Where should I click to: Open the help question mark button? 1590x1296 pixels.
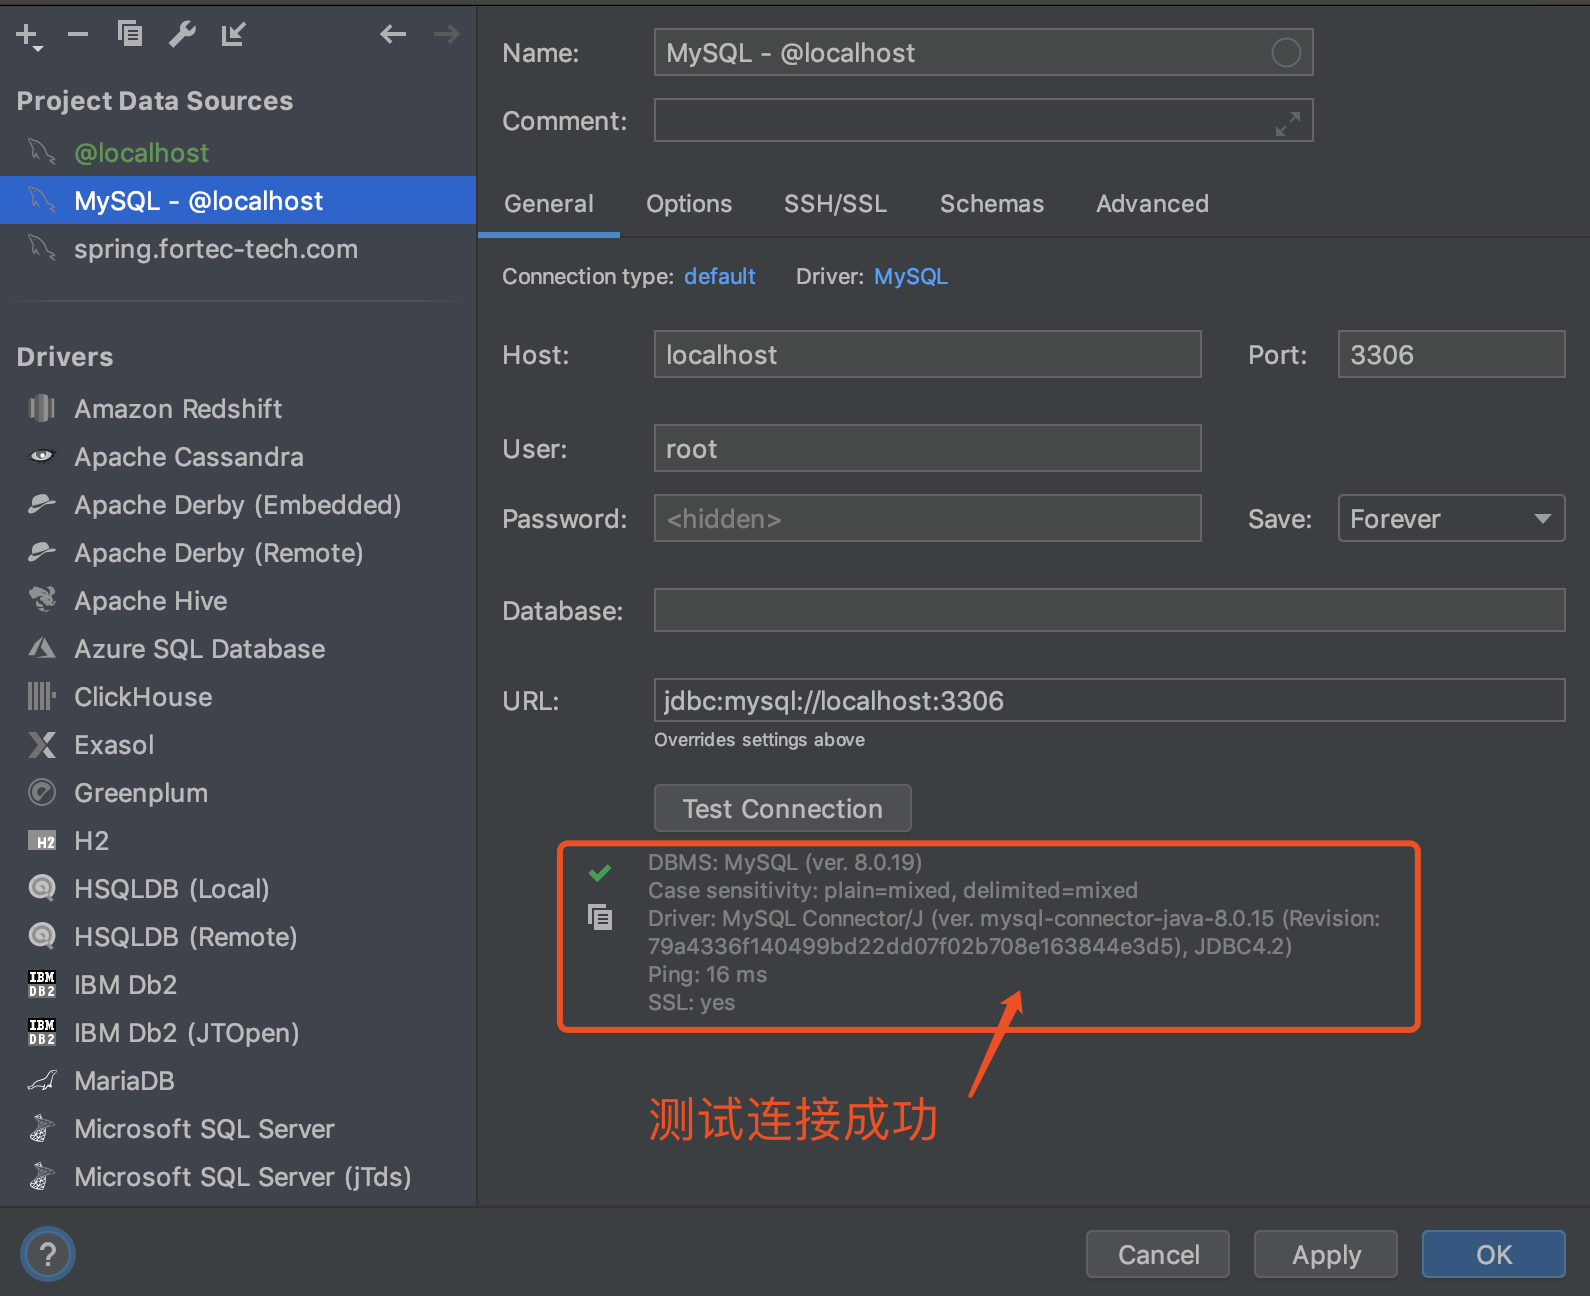48,1254
